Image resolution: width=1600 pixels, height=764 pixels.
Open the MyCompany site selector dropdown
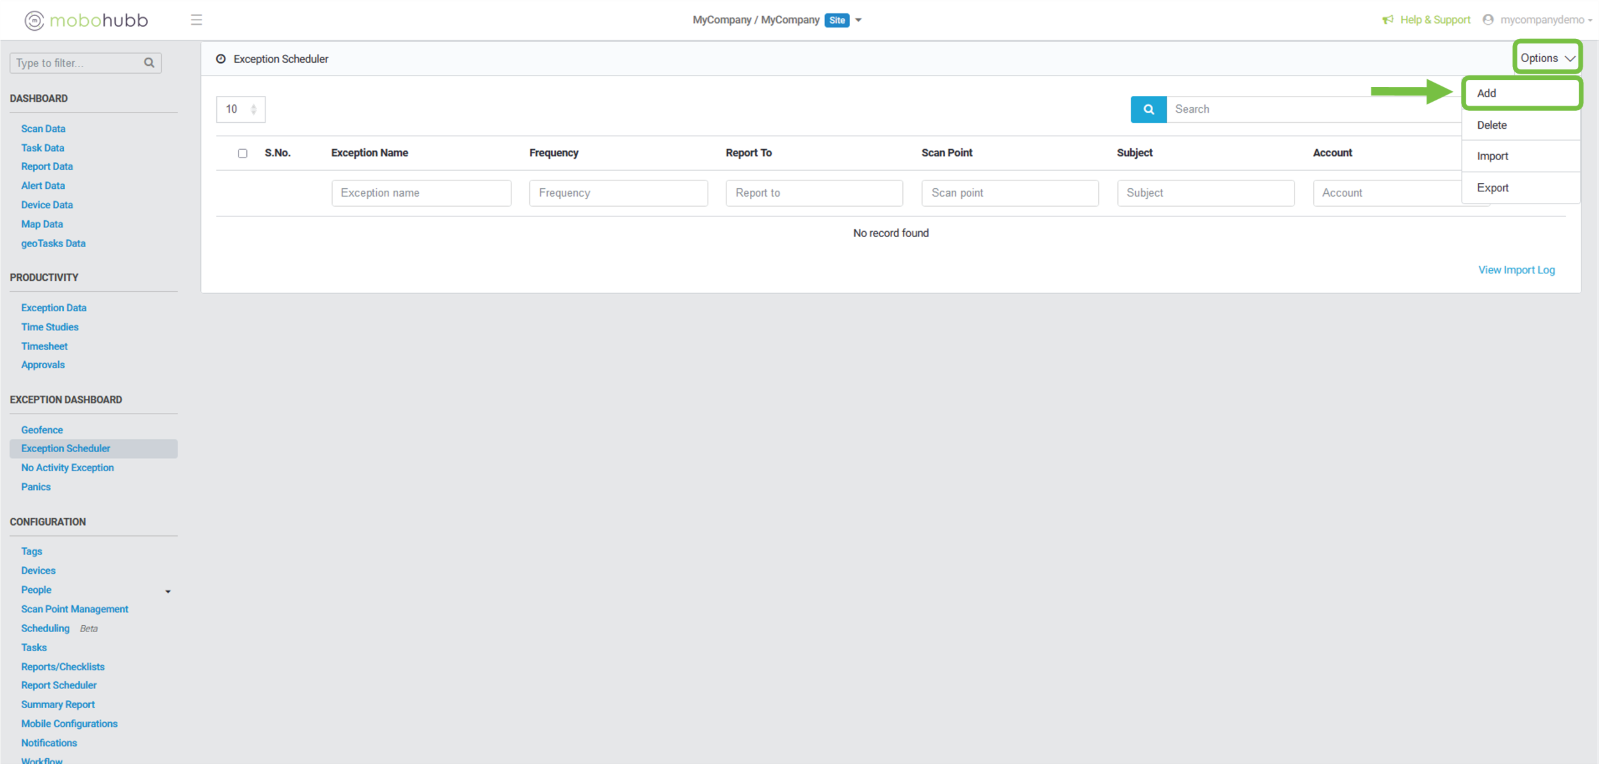858,20
